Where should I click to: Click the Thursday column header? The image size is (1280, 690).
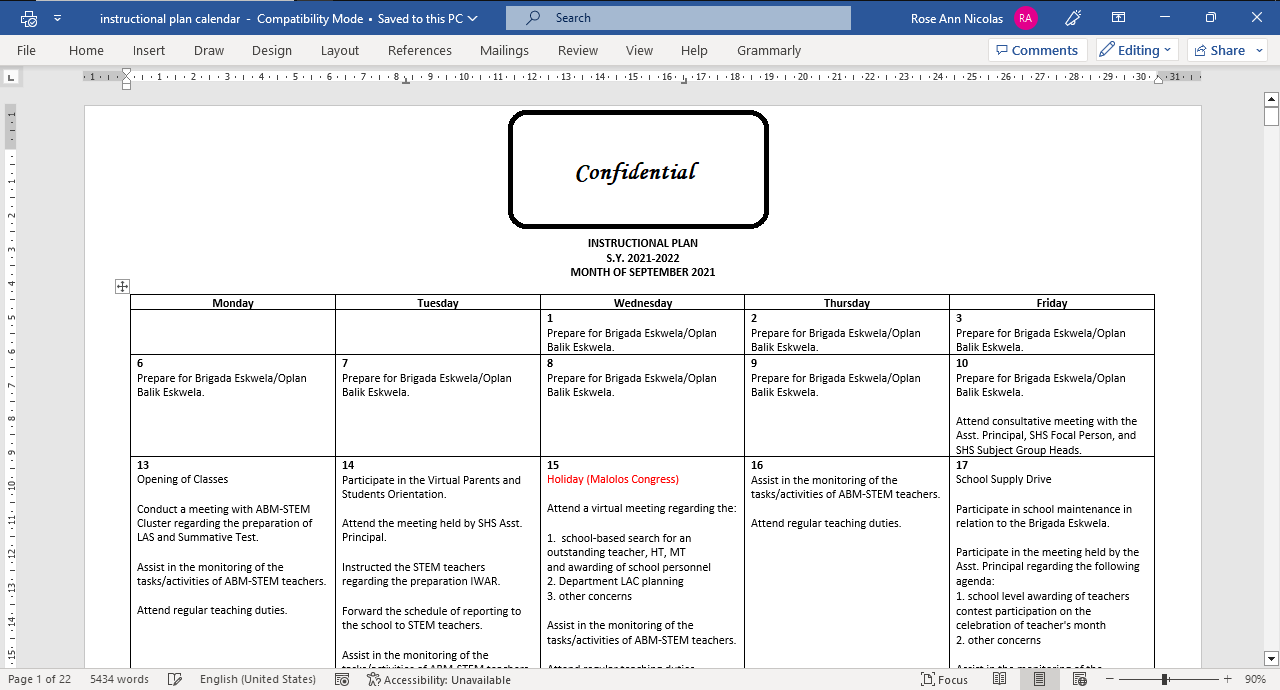click(x=847, y=303)
